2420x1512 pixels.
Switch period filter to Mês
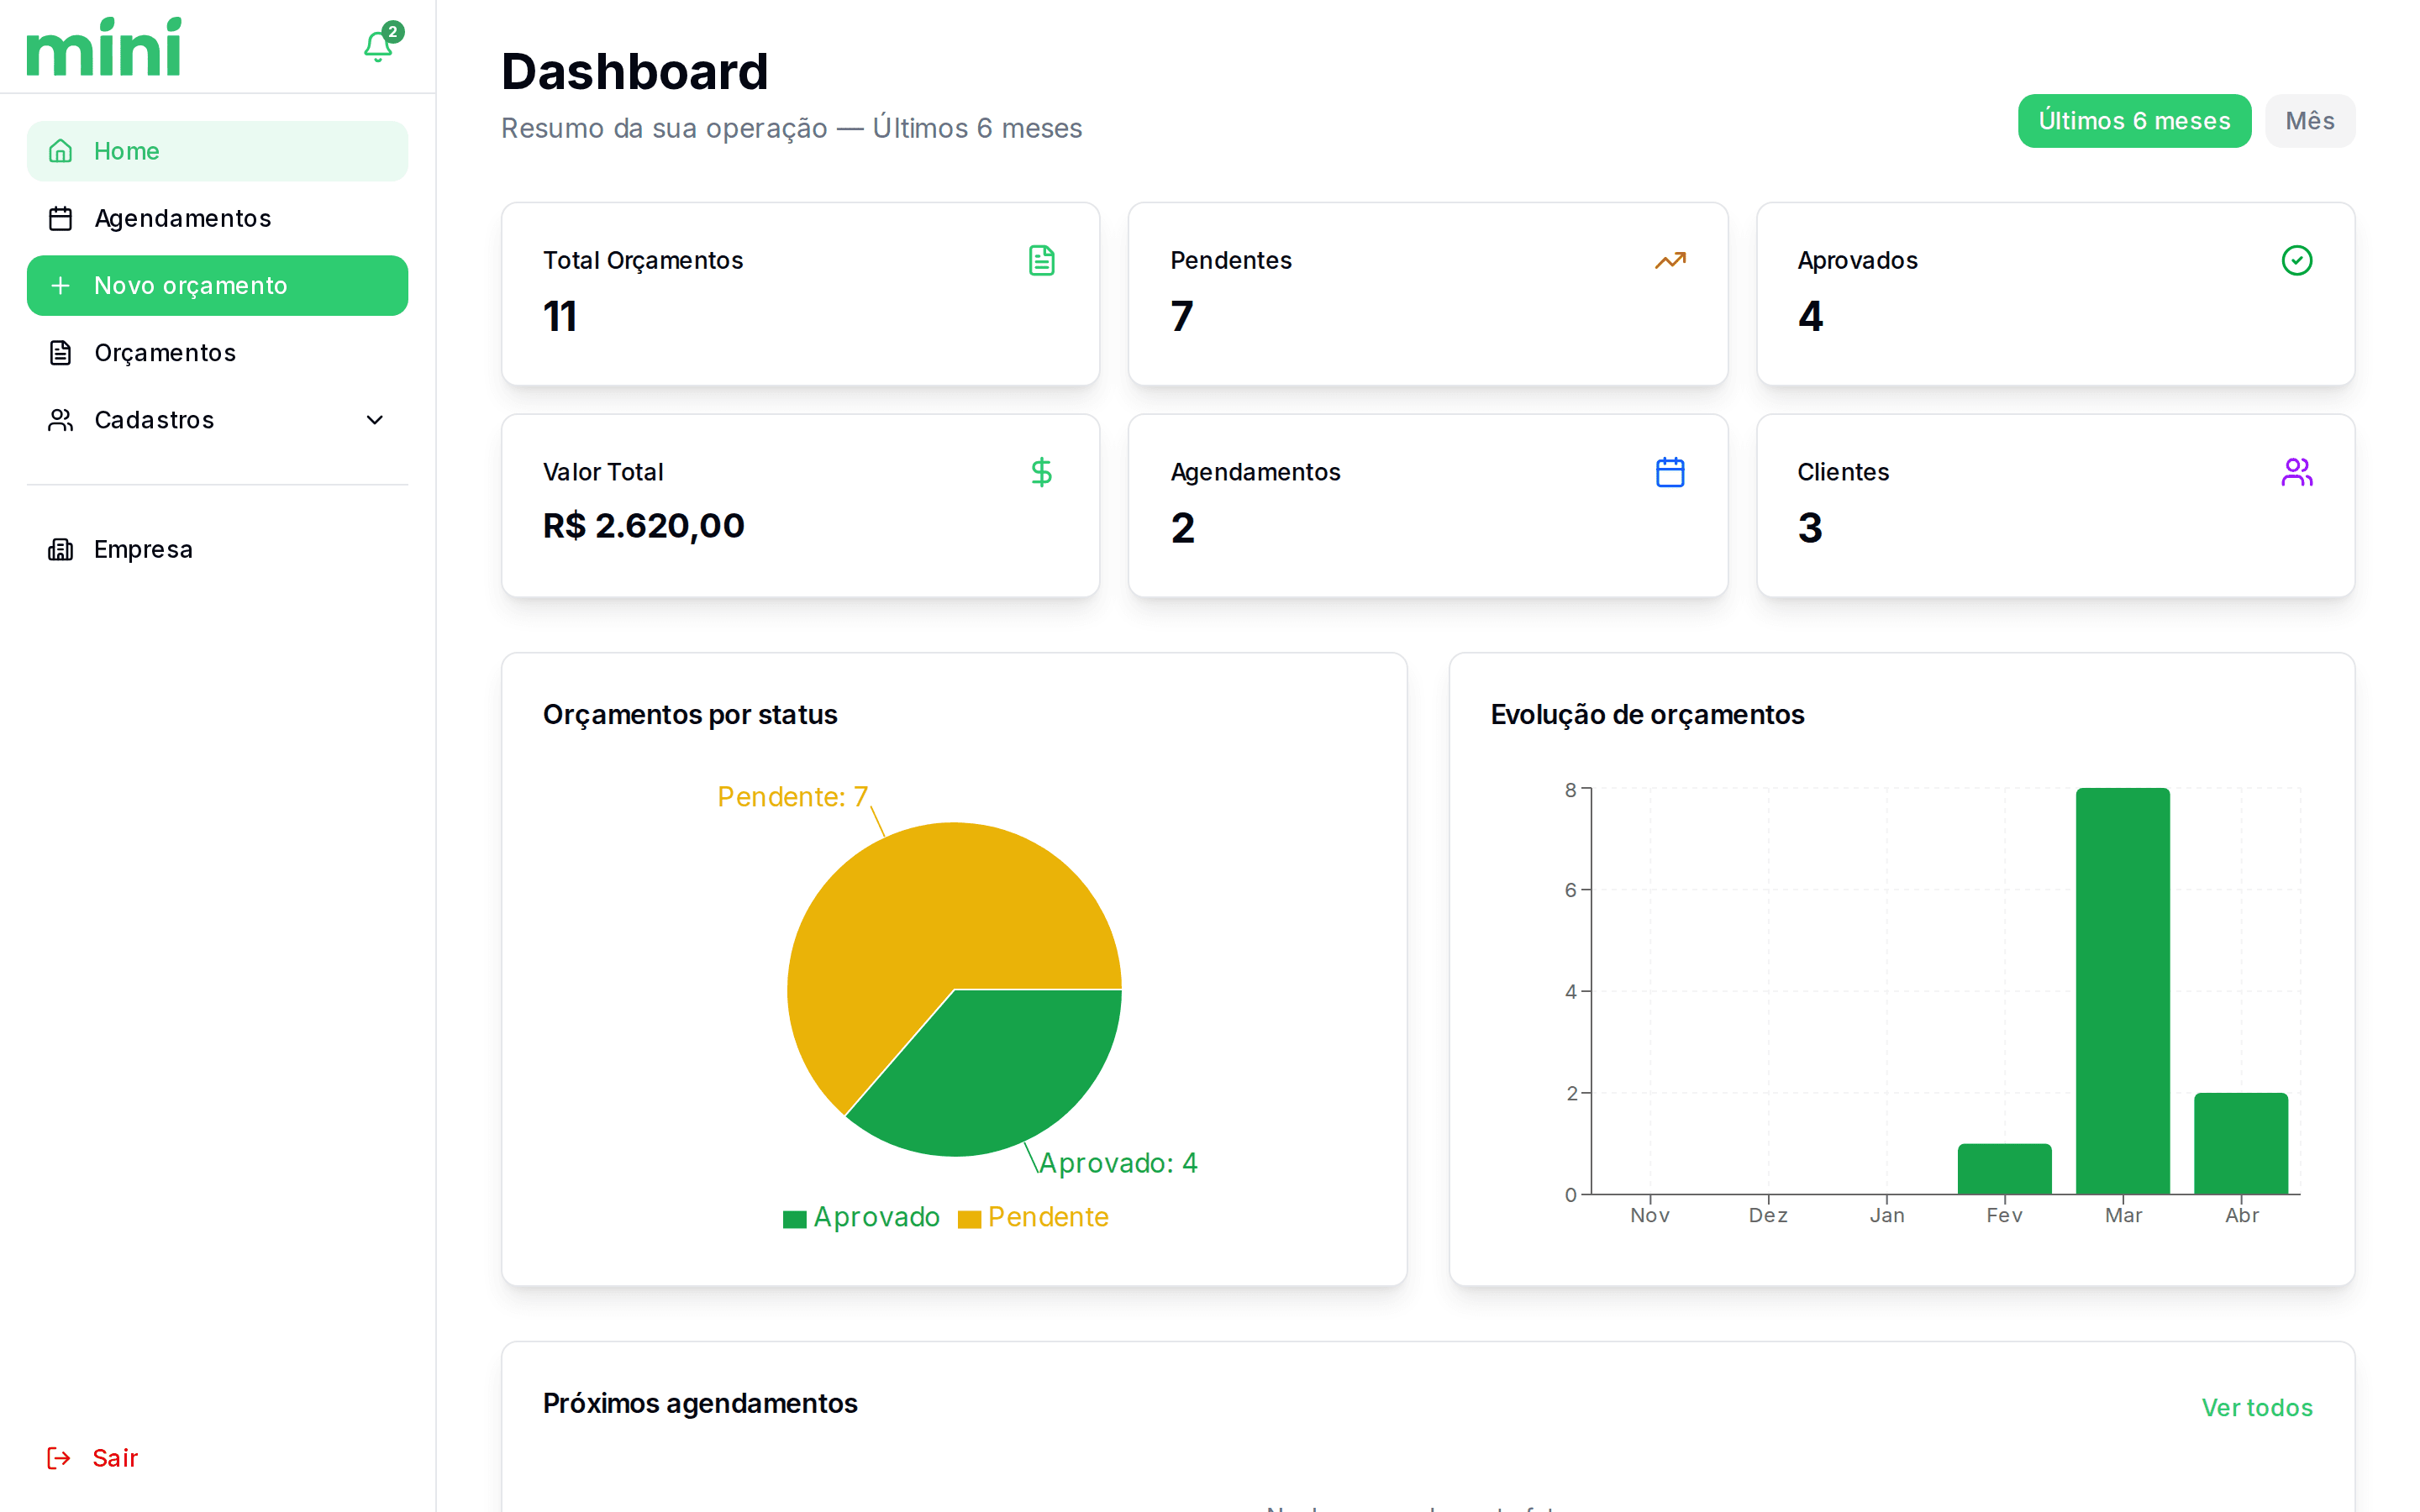click(2309, 121)
